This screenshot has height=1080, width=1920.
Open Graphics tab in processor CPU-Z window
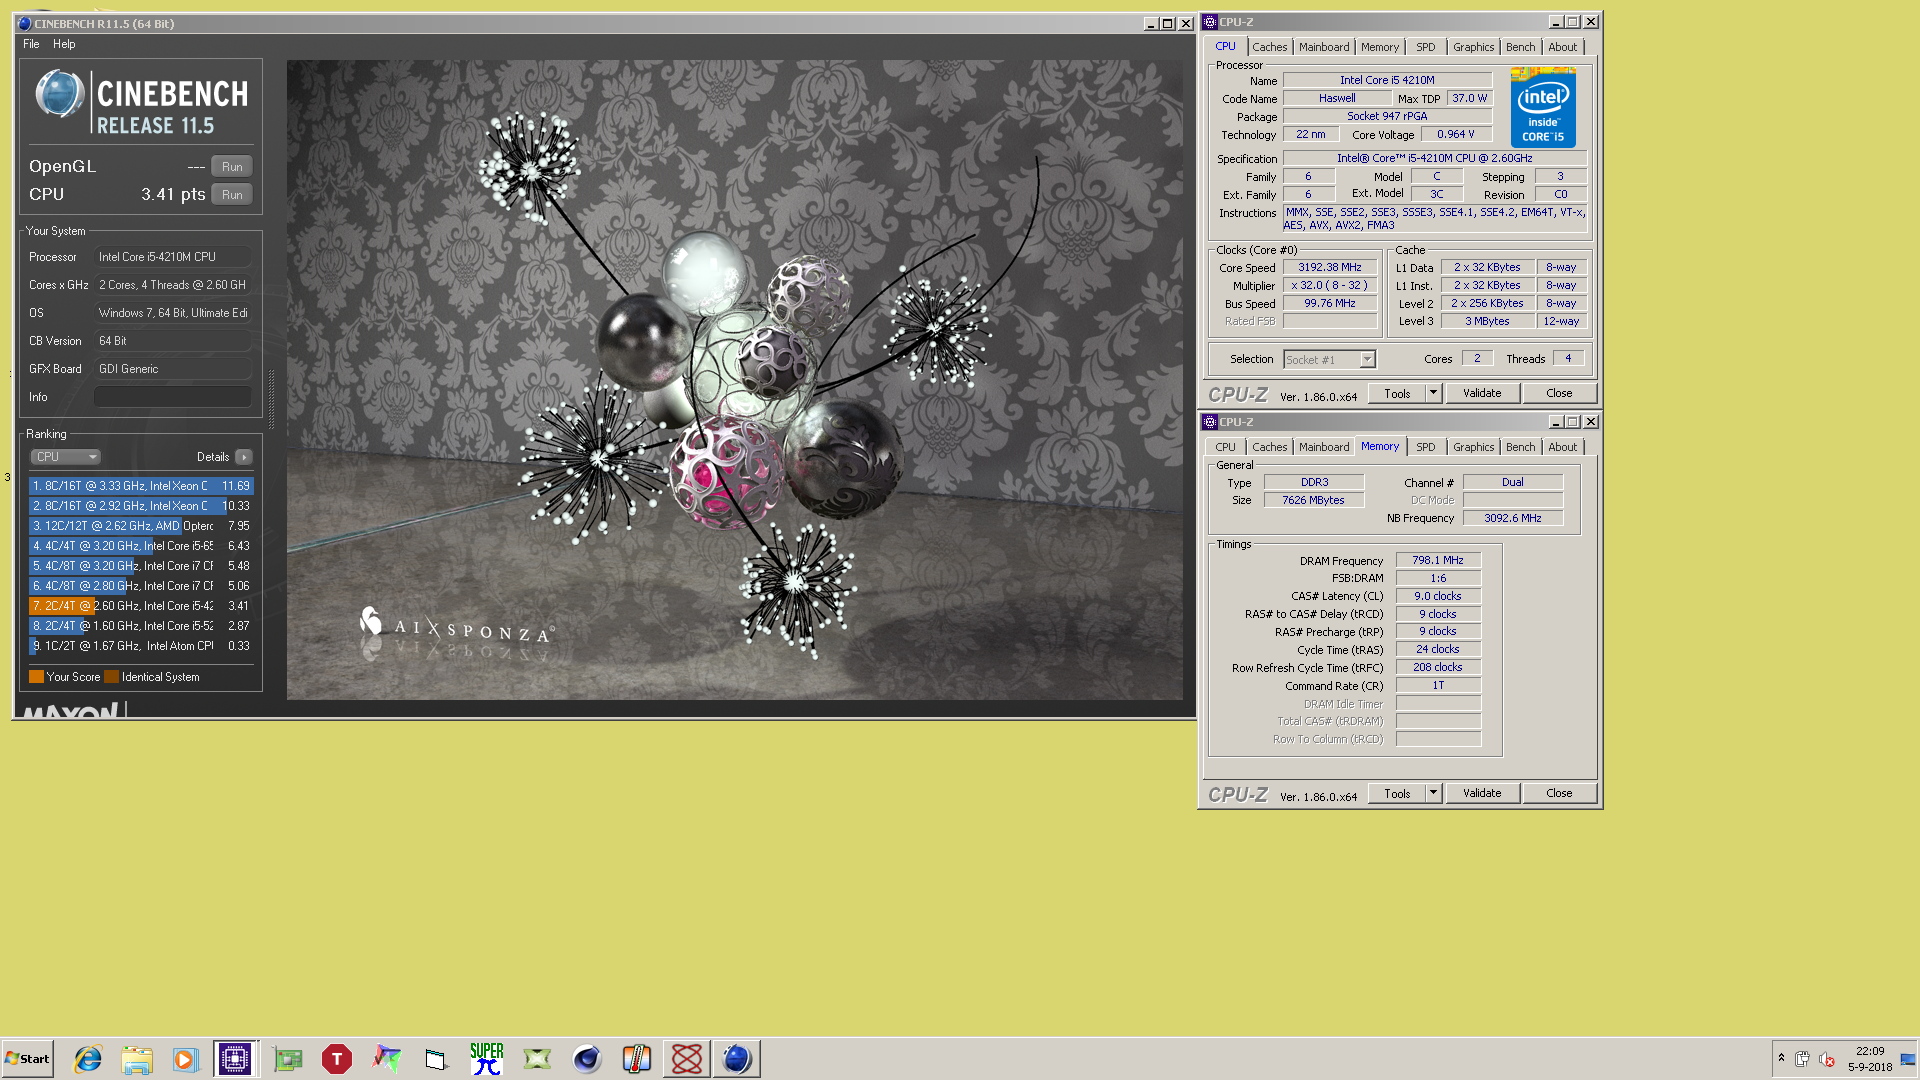(x=1473, y=47)
